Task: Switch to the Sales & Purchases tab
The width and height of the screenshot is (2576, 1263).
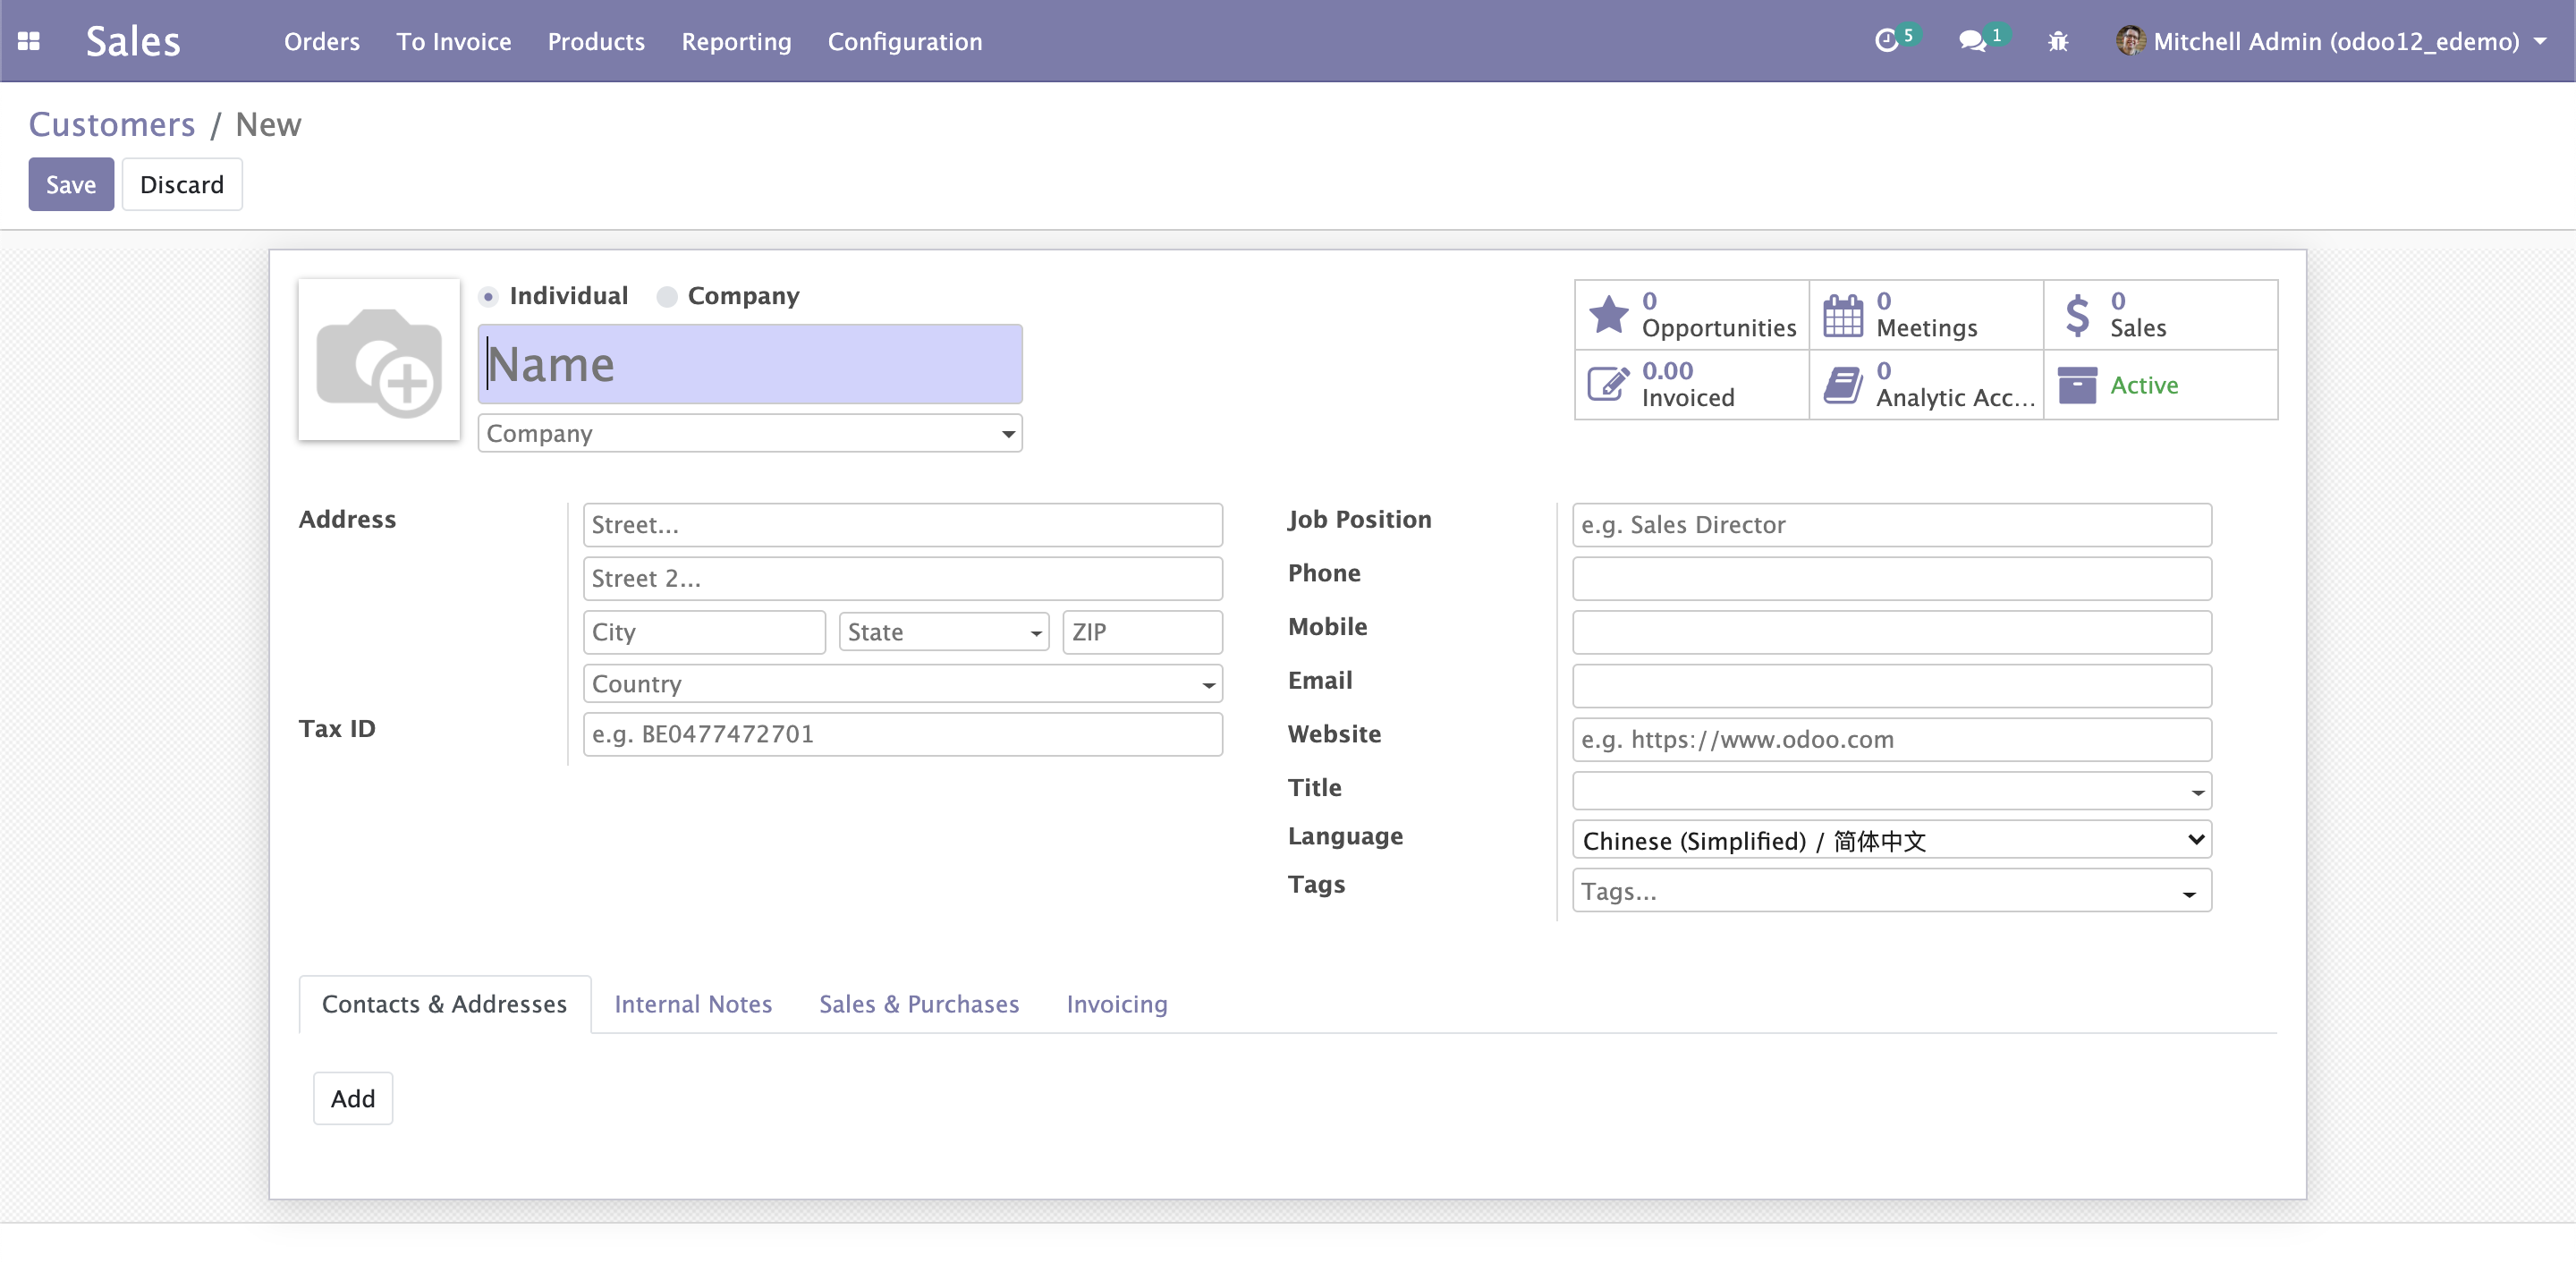Action: tap(920, 1004)
